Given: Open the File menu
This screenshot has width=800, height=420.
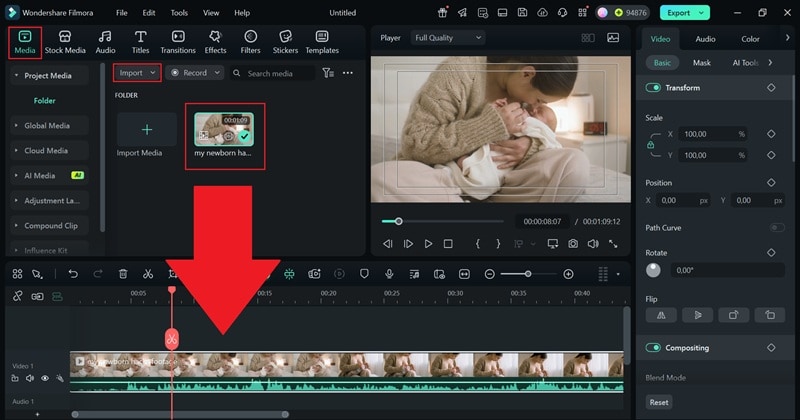Looking at the screenshot, I should pyautogui.click(x=121, y=13).
